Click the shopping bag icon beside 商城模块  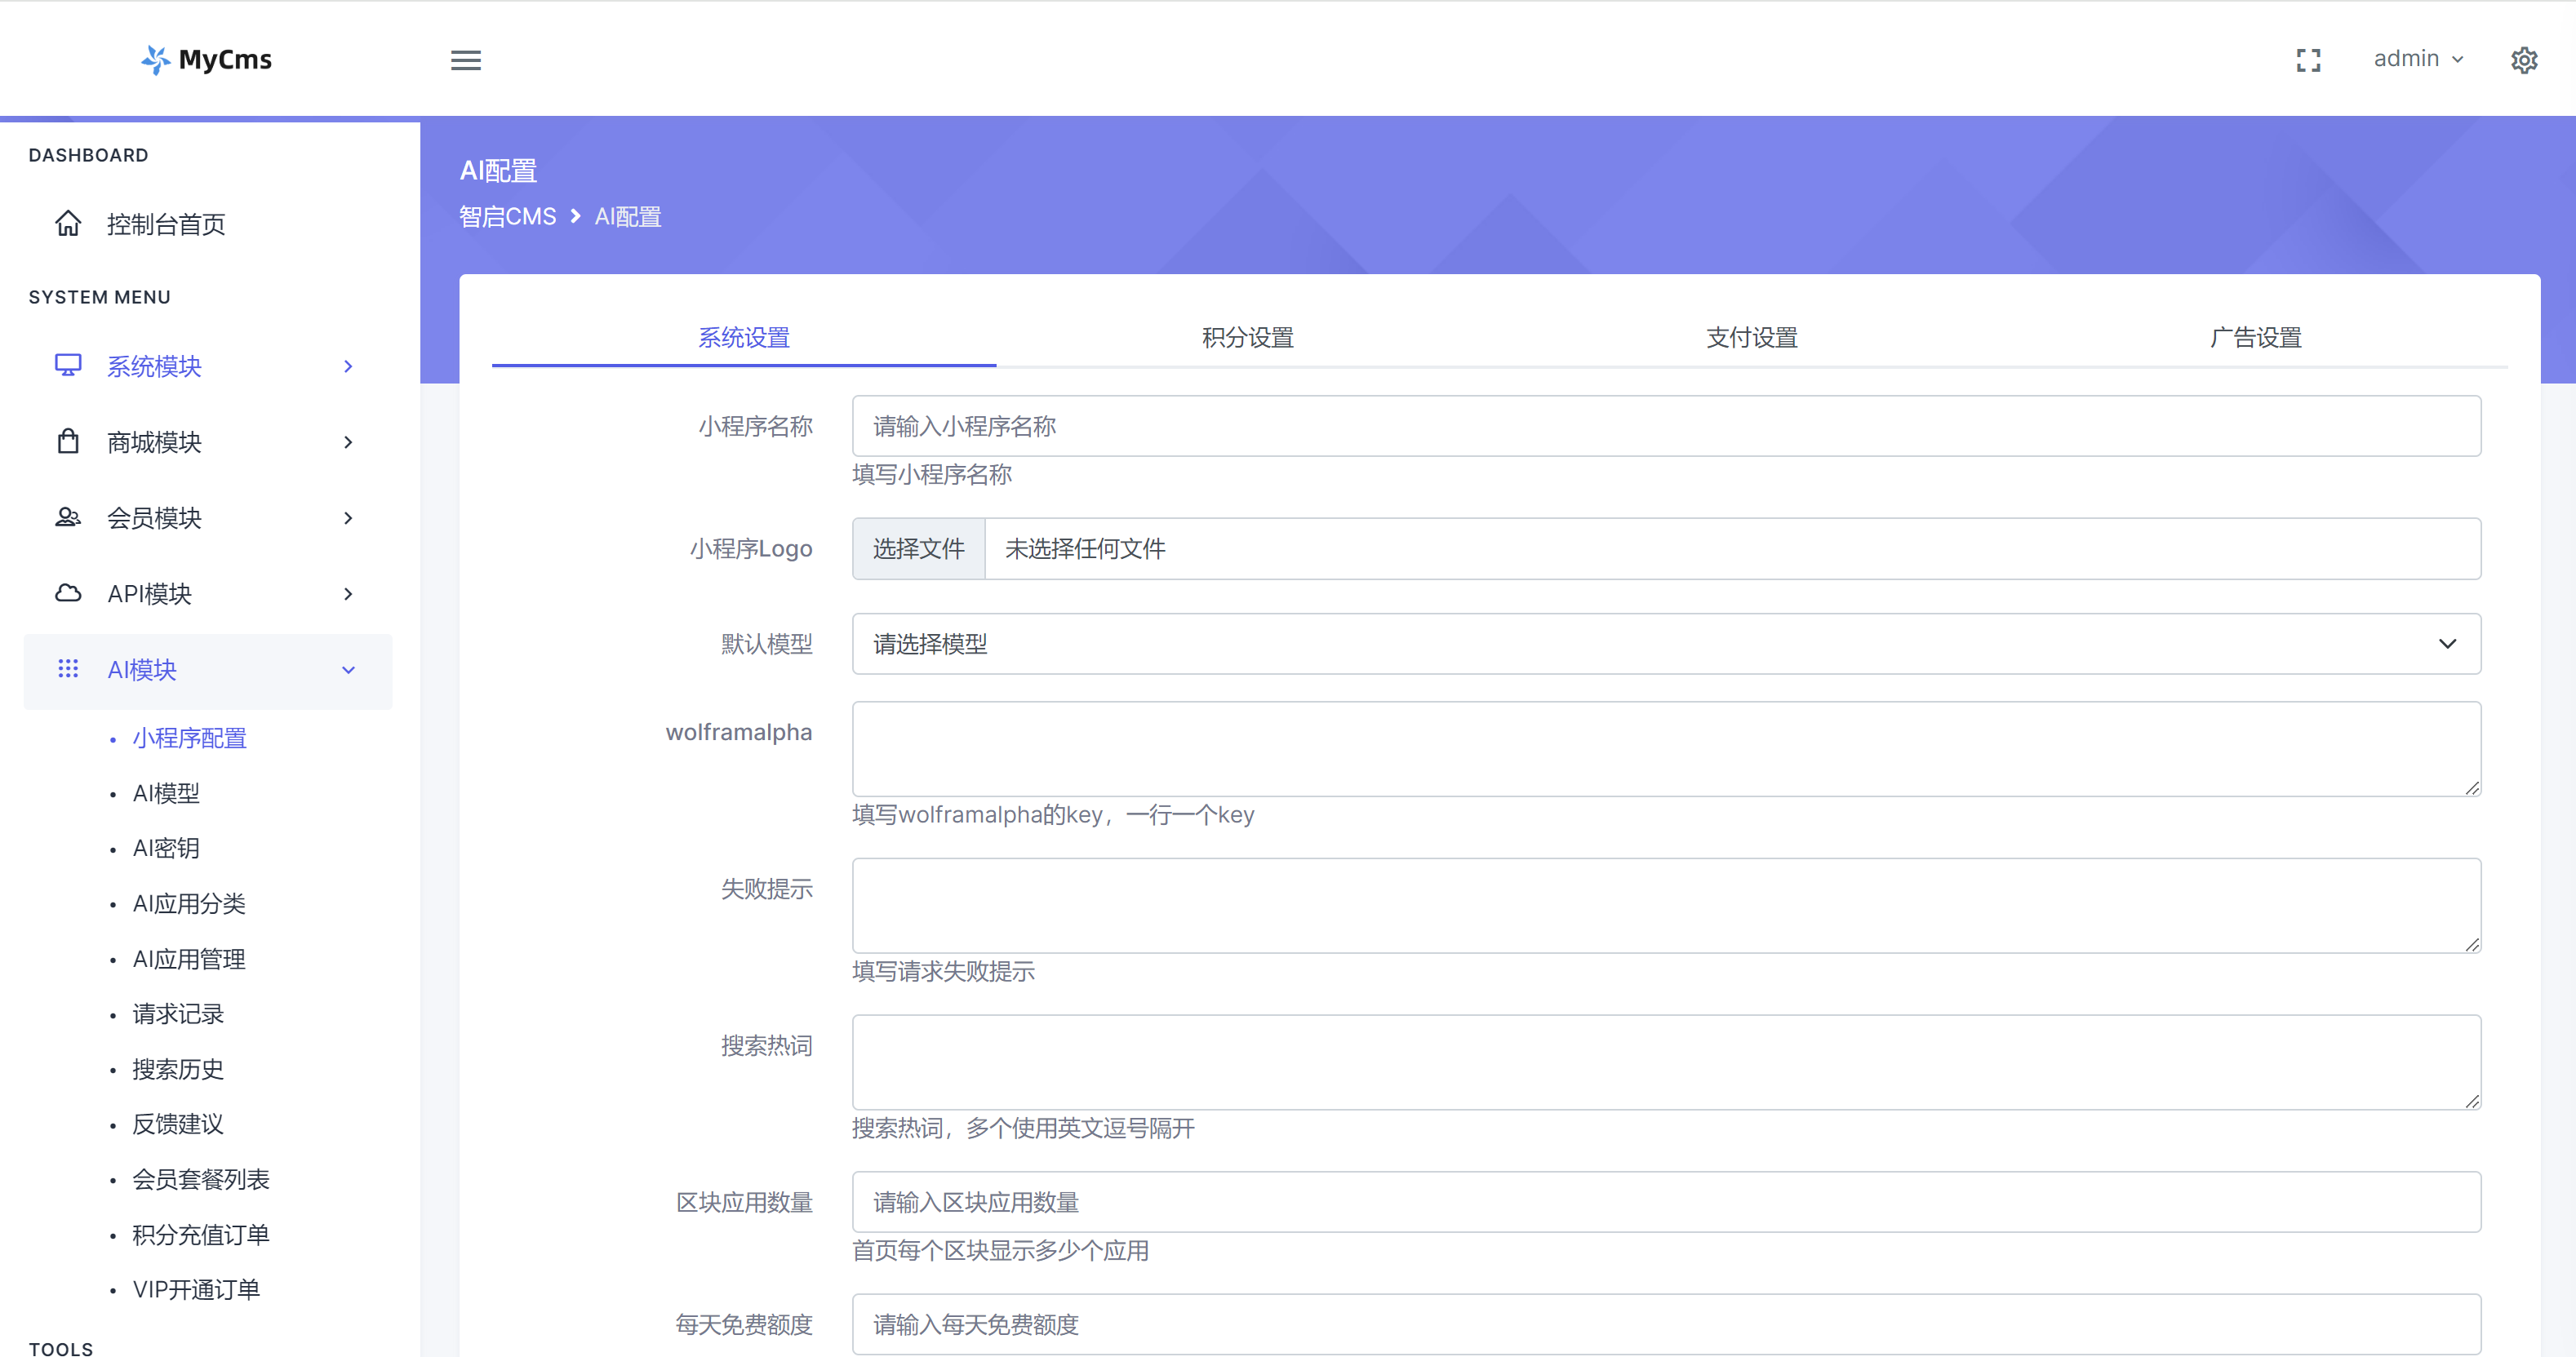[68, 441]
